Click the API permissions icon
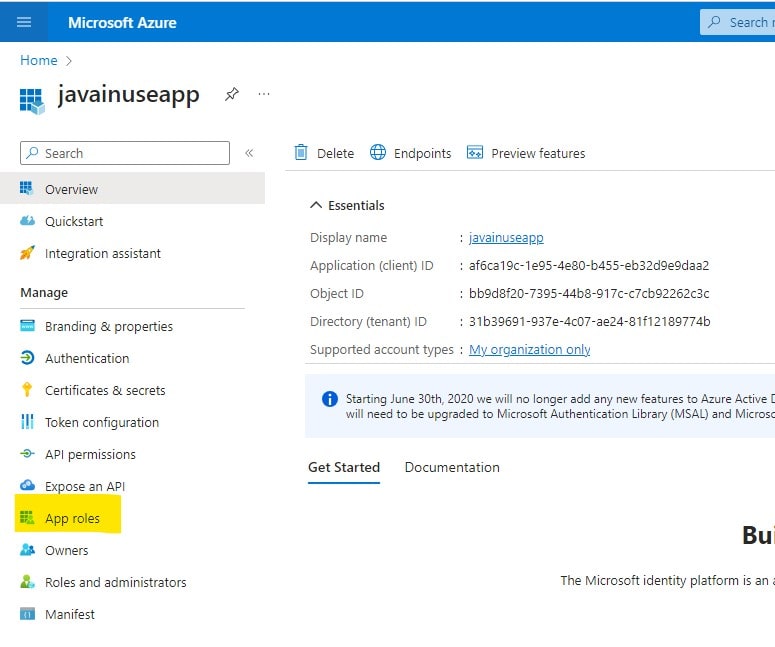Image resolution: width=775 pixels, height=647 pixels. [x=27, y=453]
